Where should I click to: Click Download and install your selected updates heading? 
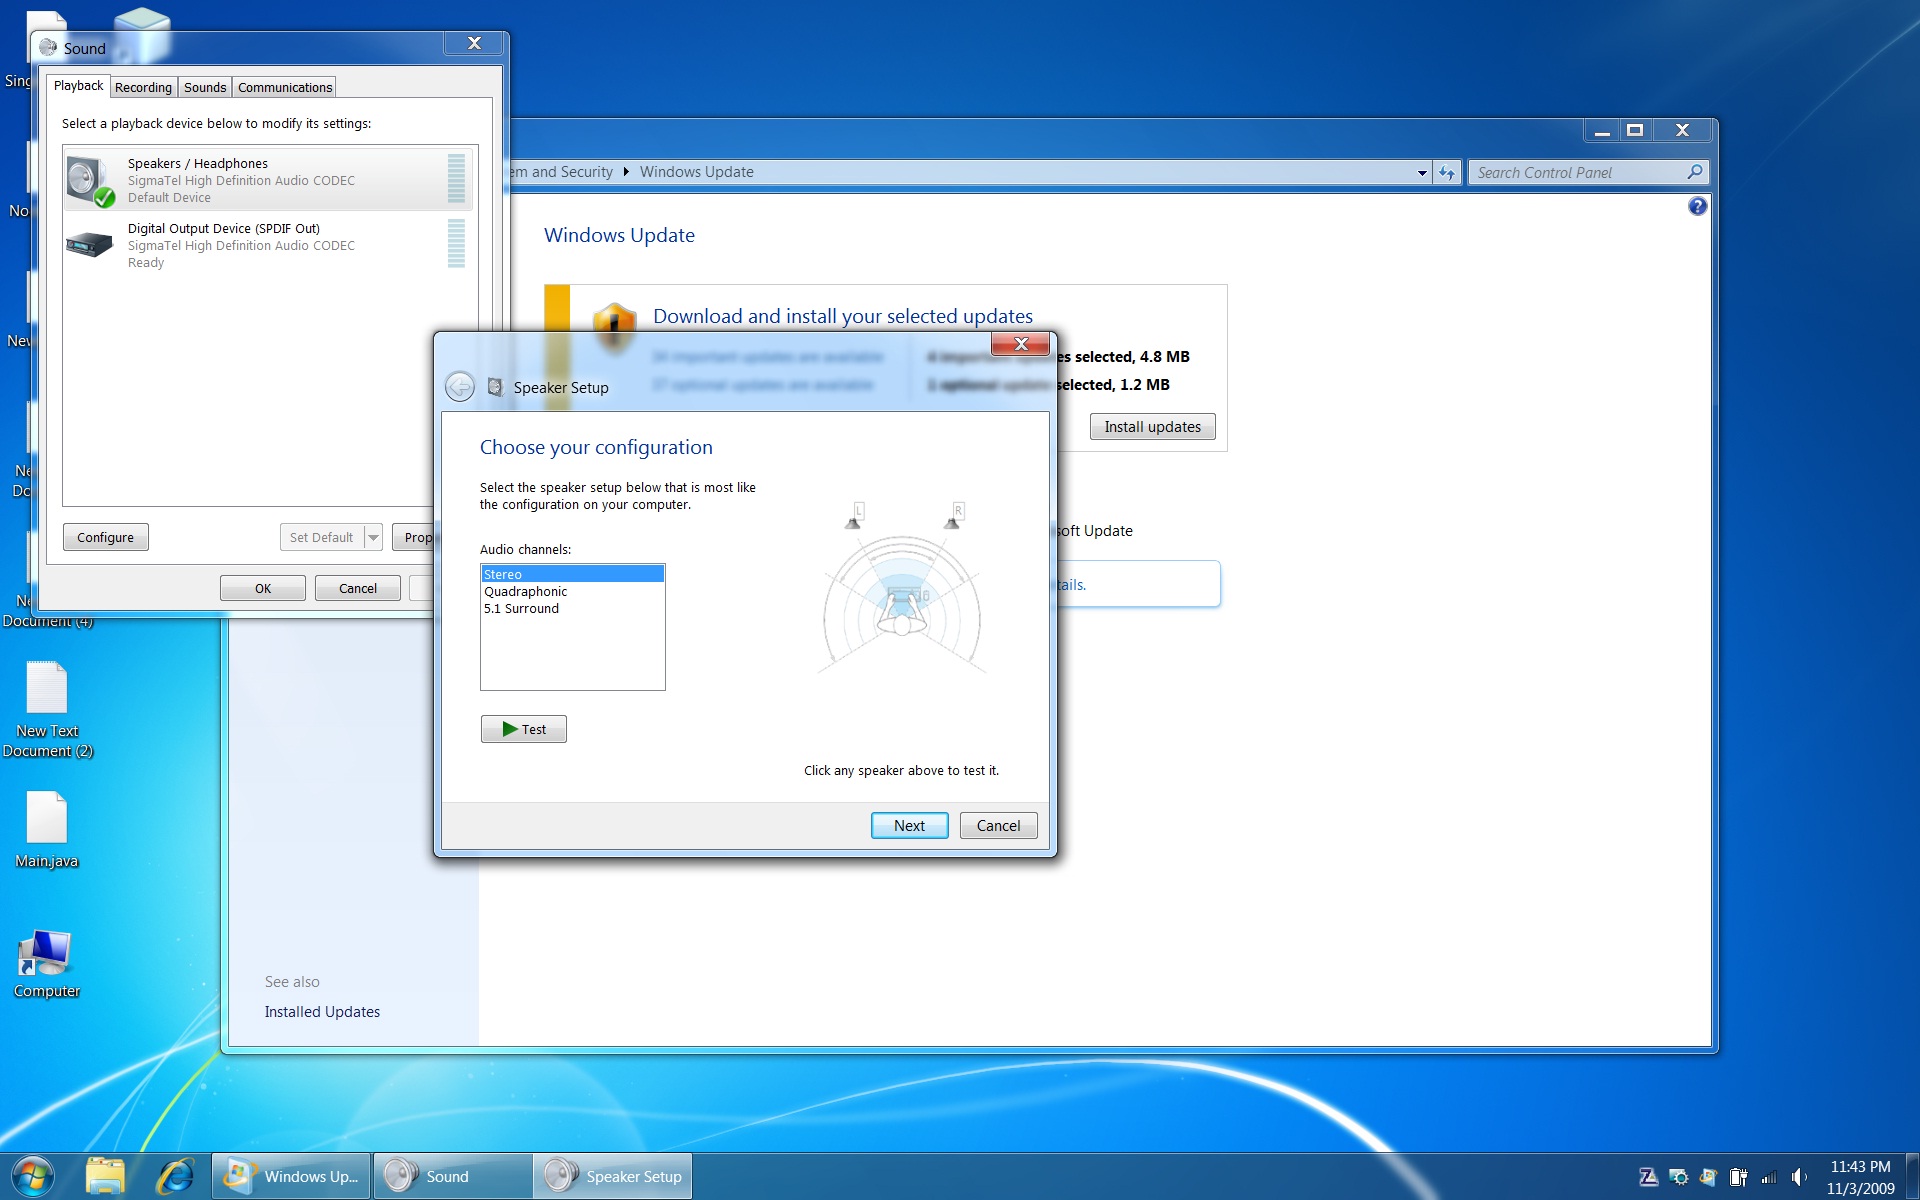click(x=842, y=316)
